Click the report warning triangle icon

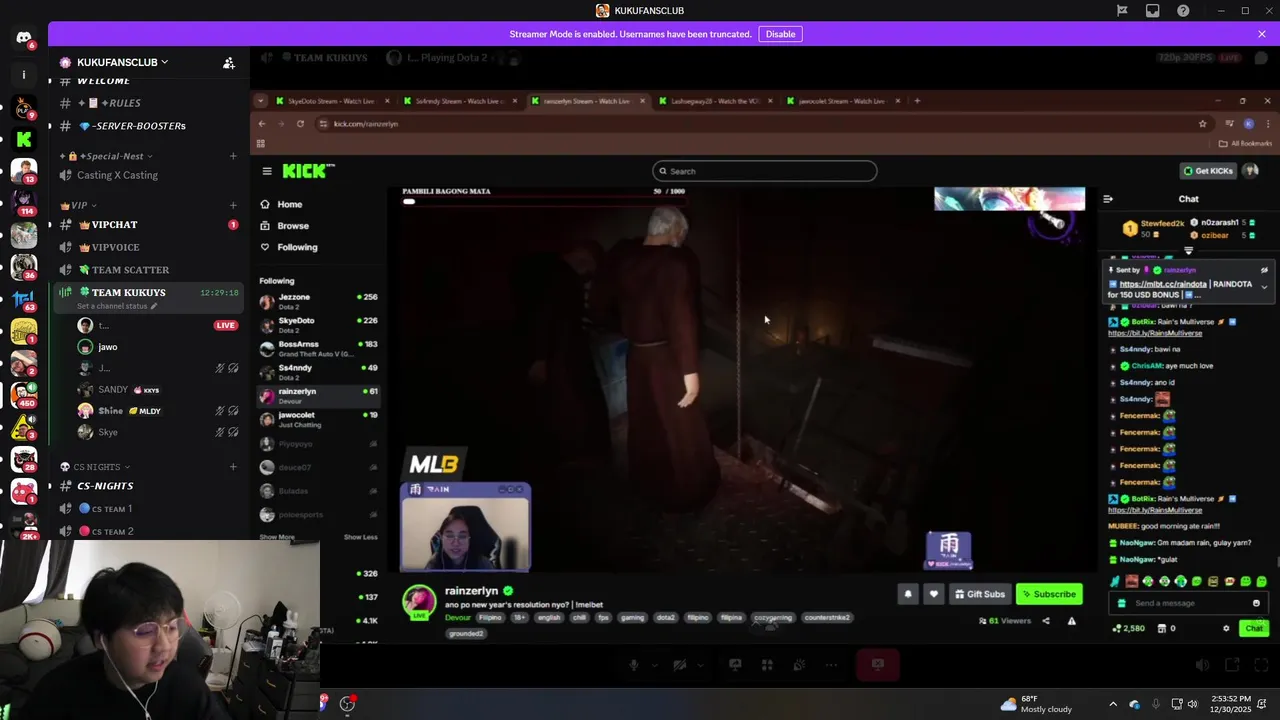coord(1072,621)
